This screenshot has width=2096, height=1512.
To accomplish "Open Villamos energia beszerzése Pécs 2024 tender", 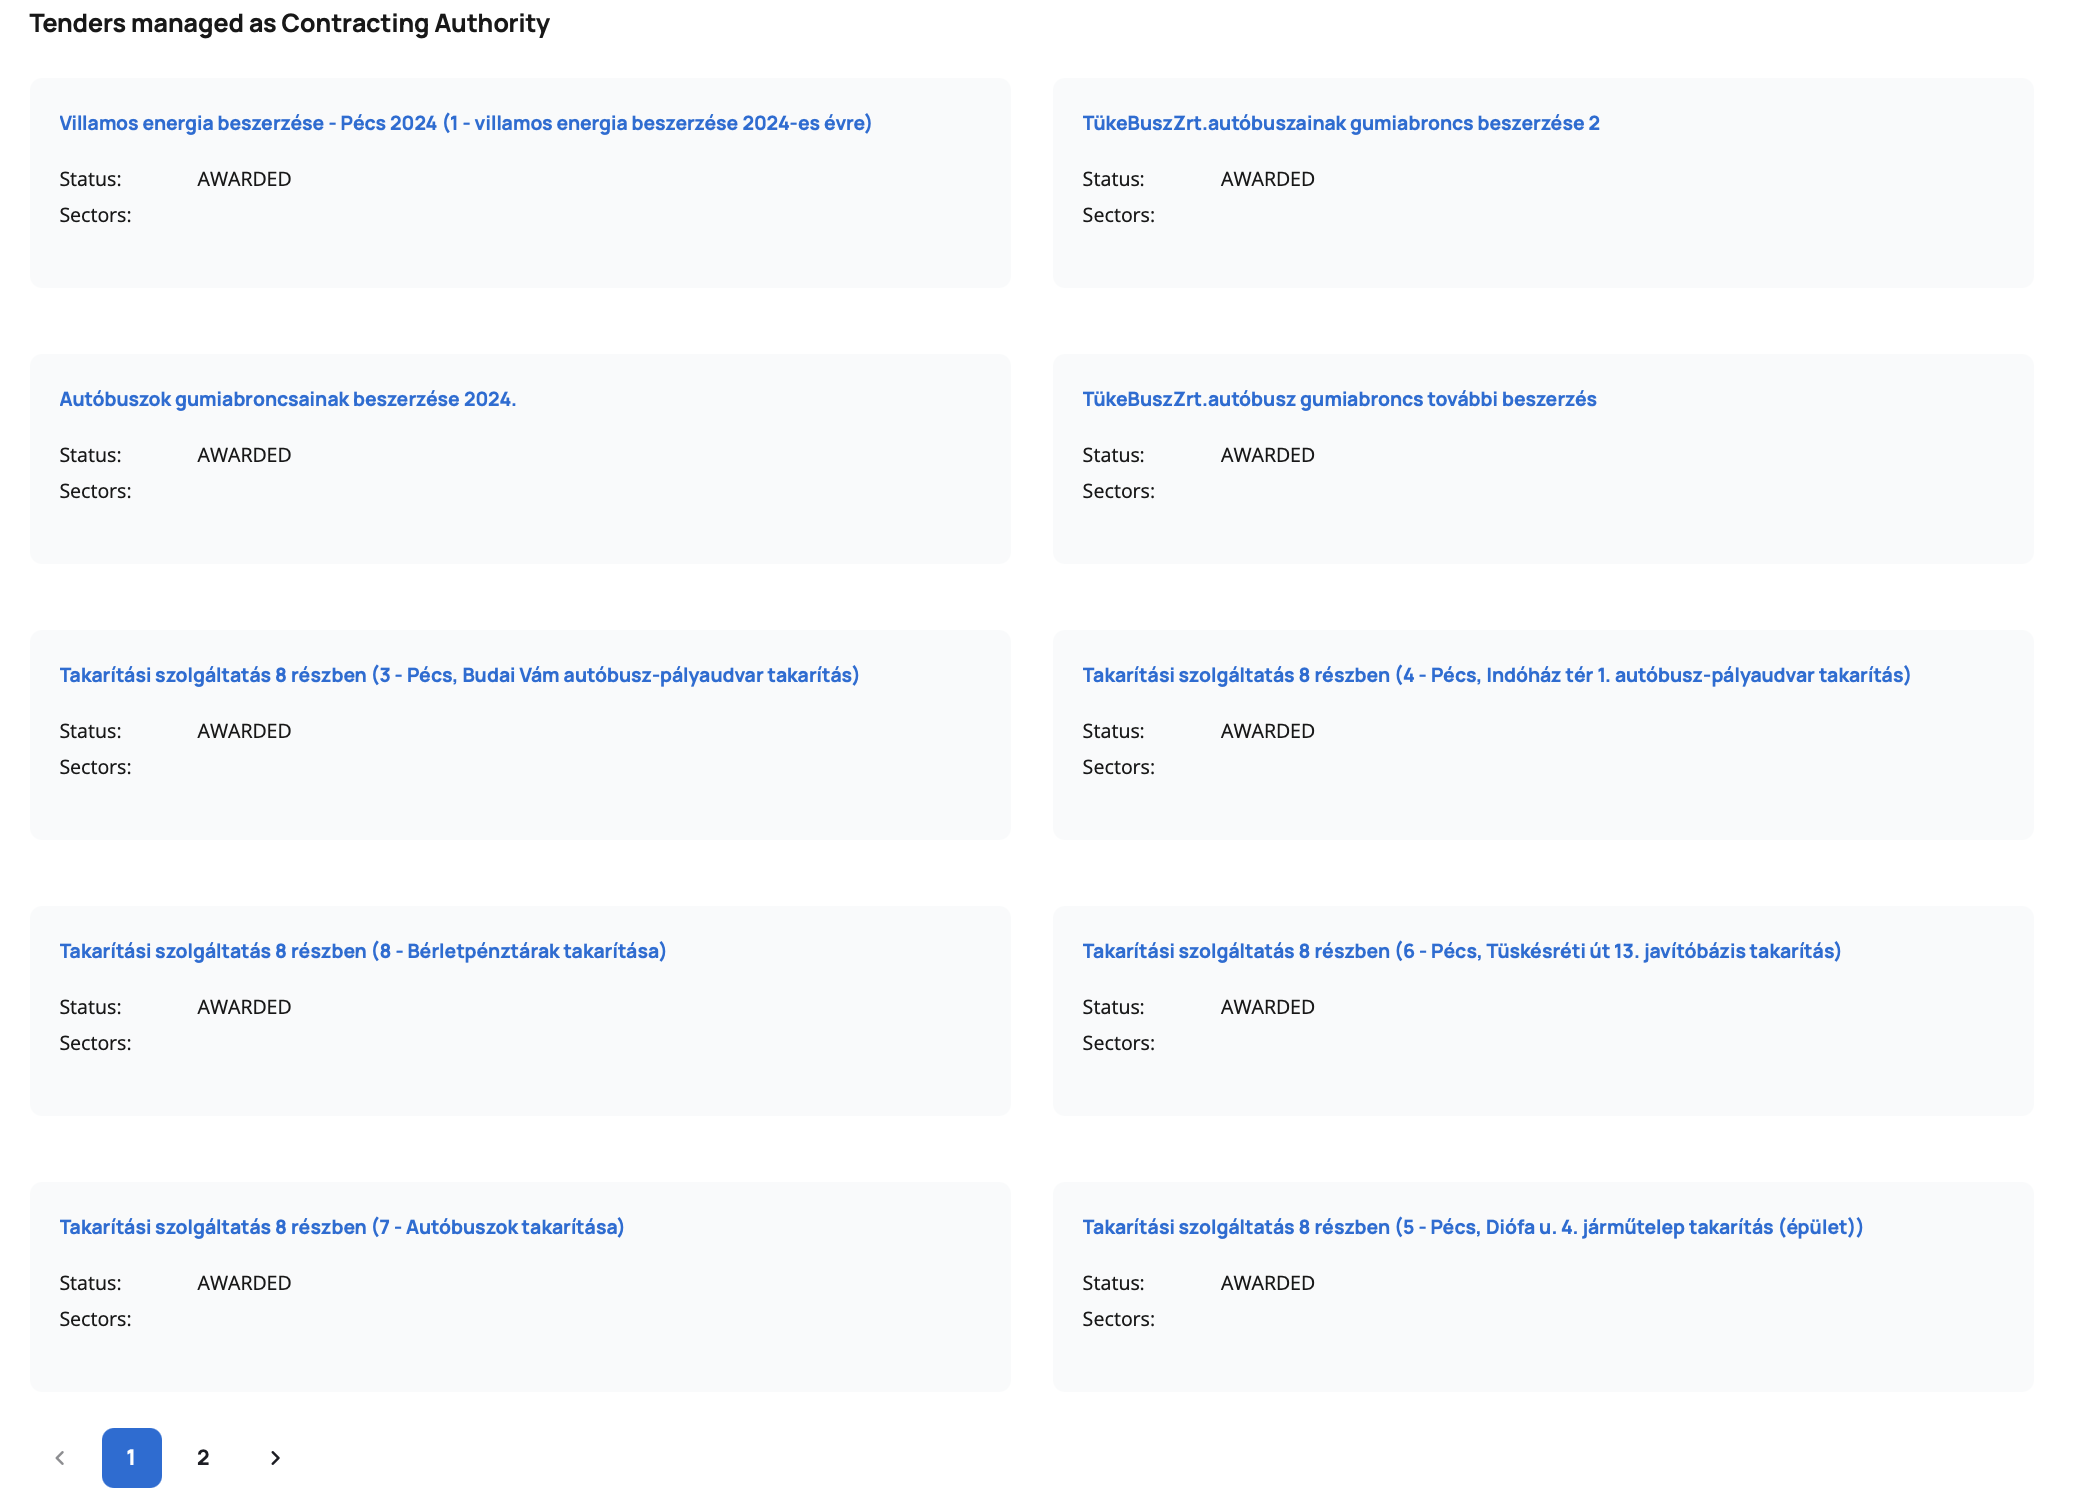I will point(465,123).
